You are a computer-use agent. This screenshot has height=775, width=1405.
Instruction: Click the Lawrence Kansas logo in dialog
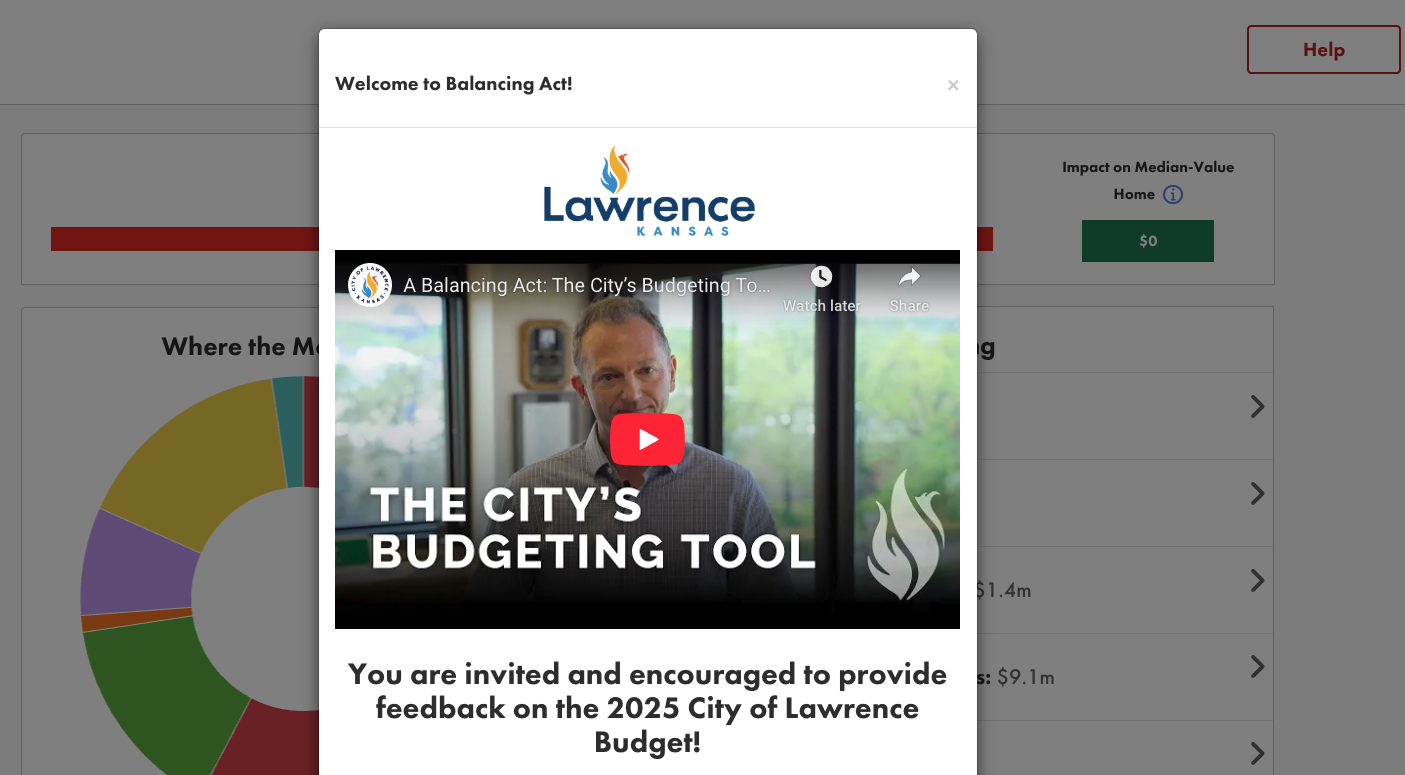pos(649,190)
